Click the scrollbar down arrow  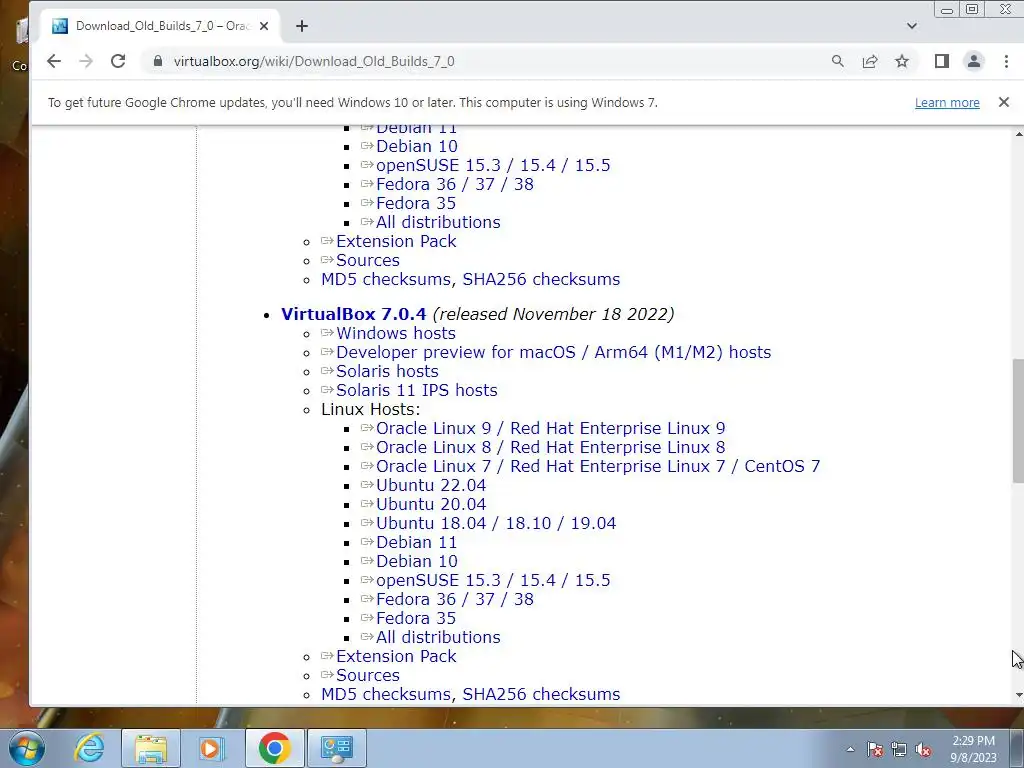pos(1018,696)
